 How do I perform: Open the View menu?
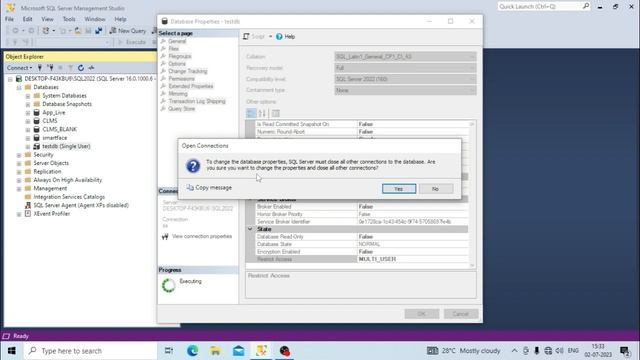(x=47, y=19)
